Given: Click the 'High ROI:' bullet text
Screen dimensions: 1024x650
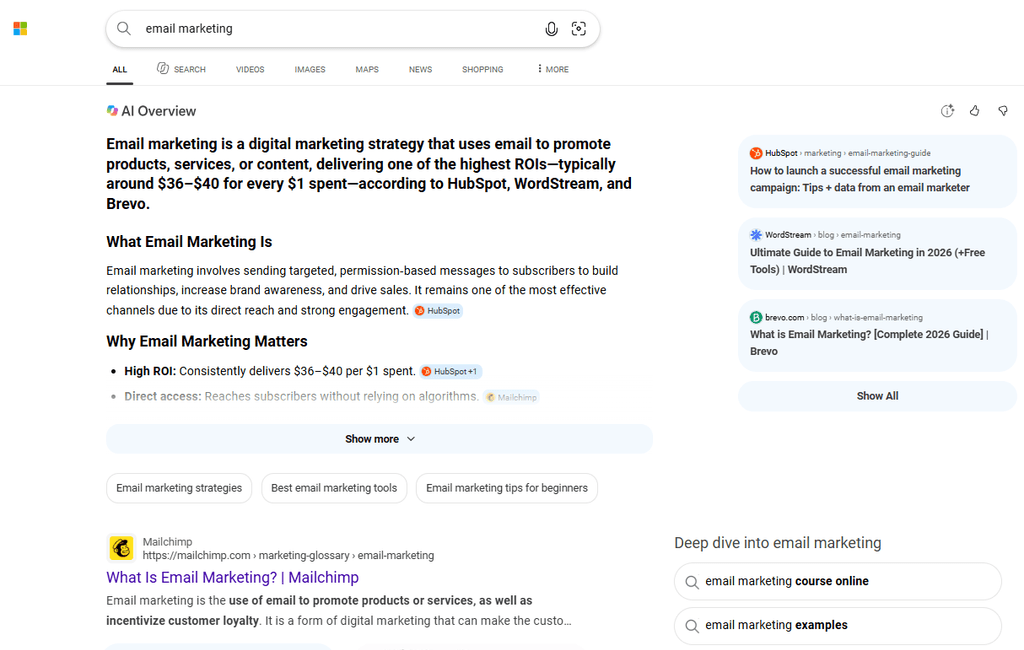Looking at the screenshot, I should (150, 371).
